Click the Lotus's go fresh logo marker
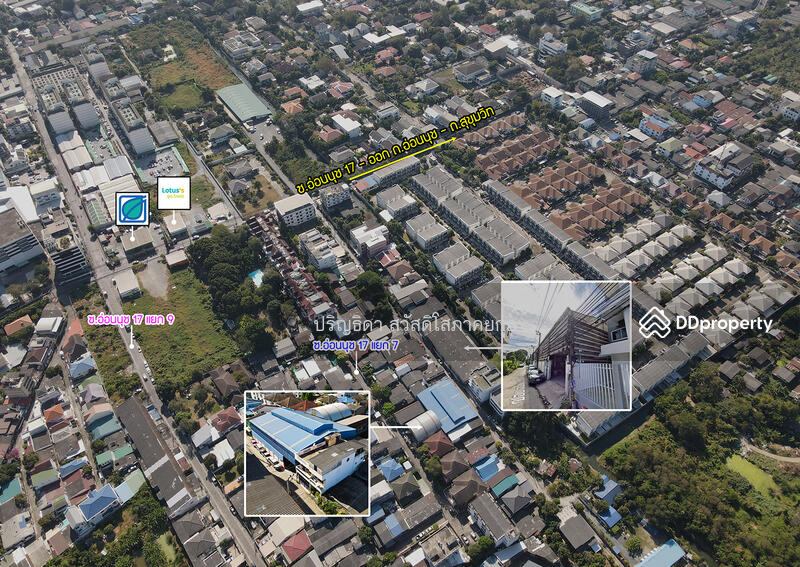 [174, 192]
